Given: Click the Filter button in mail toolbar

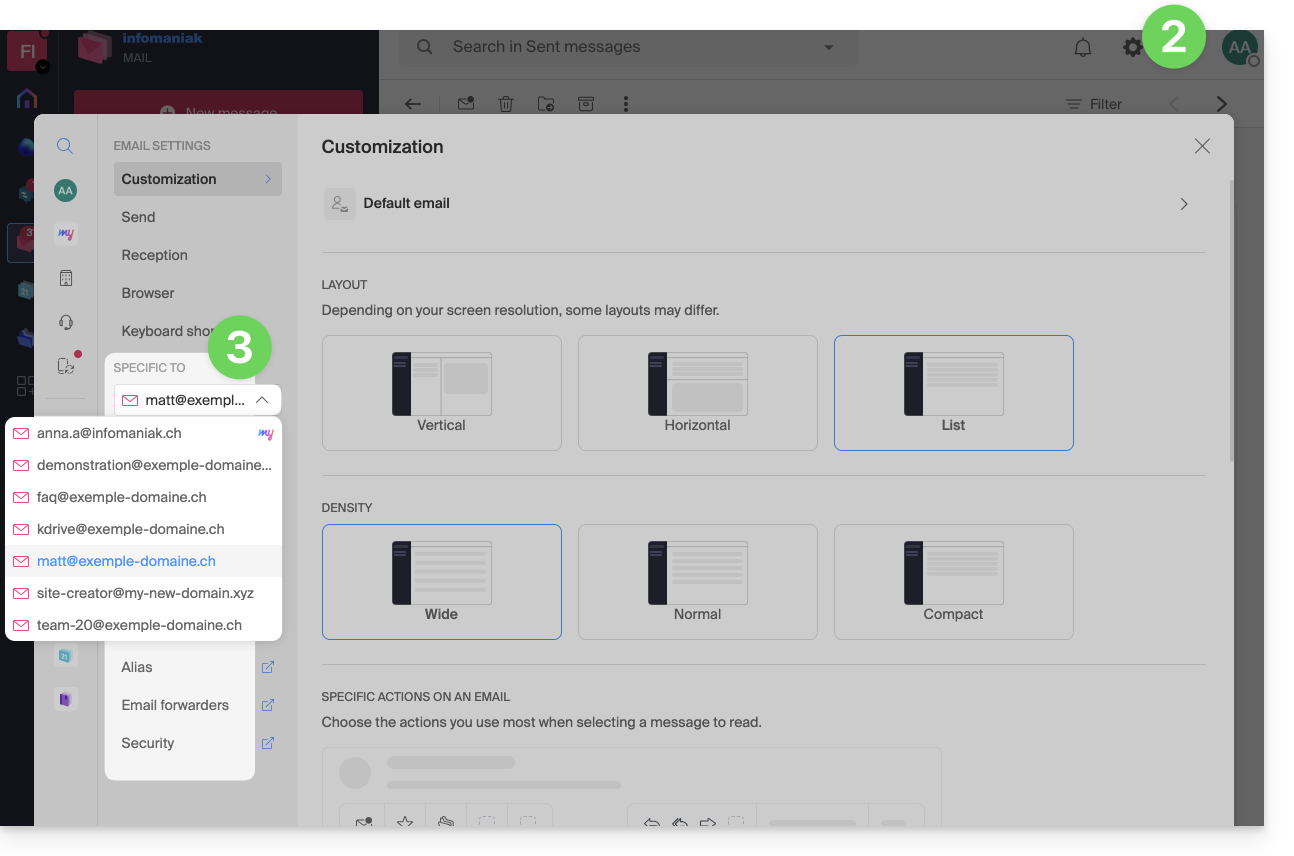Looking at the screenshot, I should (1094, 104).
